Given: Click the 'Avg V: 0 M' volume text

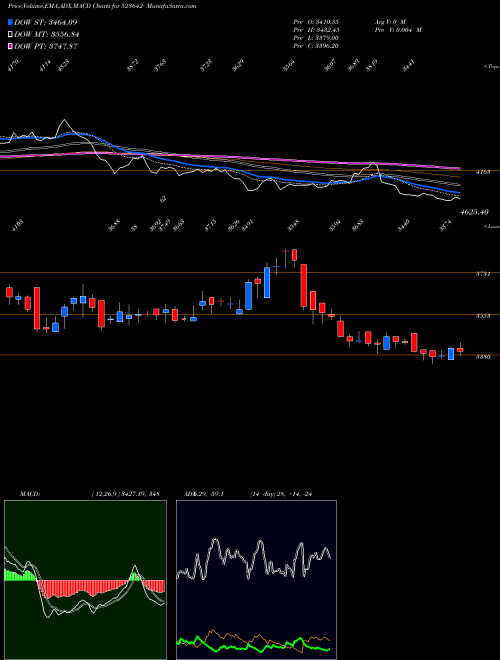Looking at the screenshot, I should pos(390,21).
